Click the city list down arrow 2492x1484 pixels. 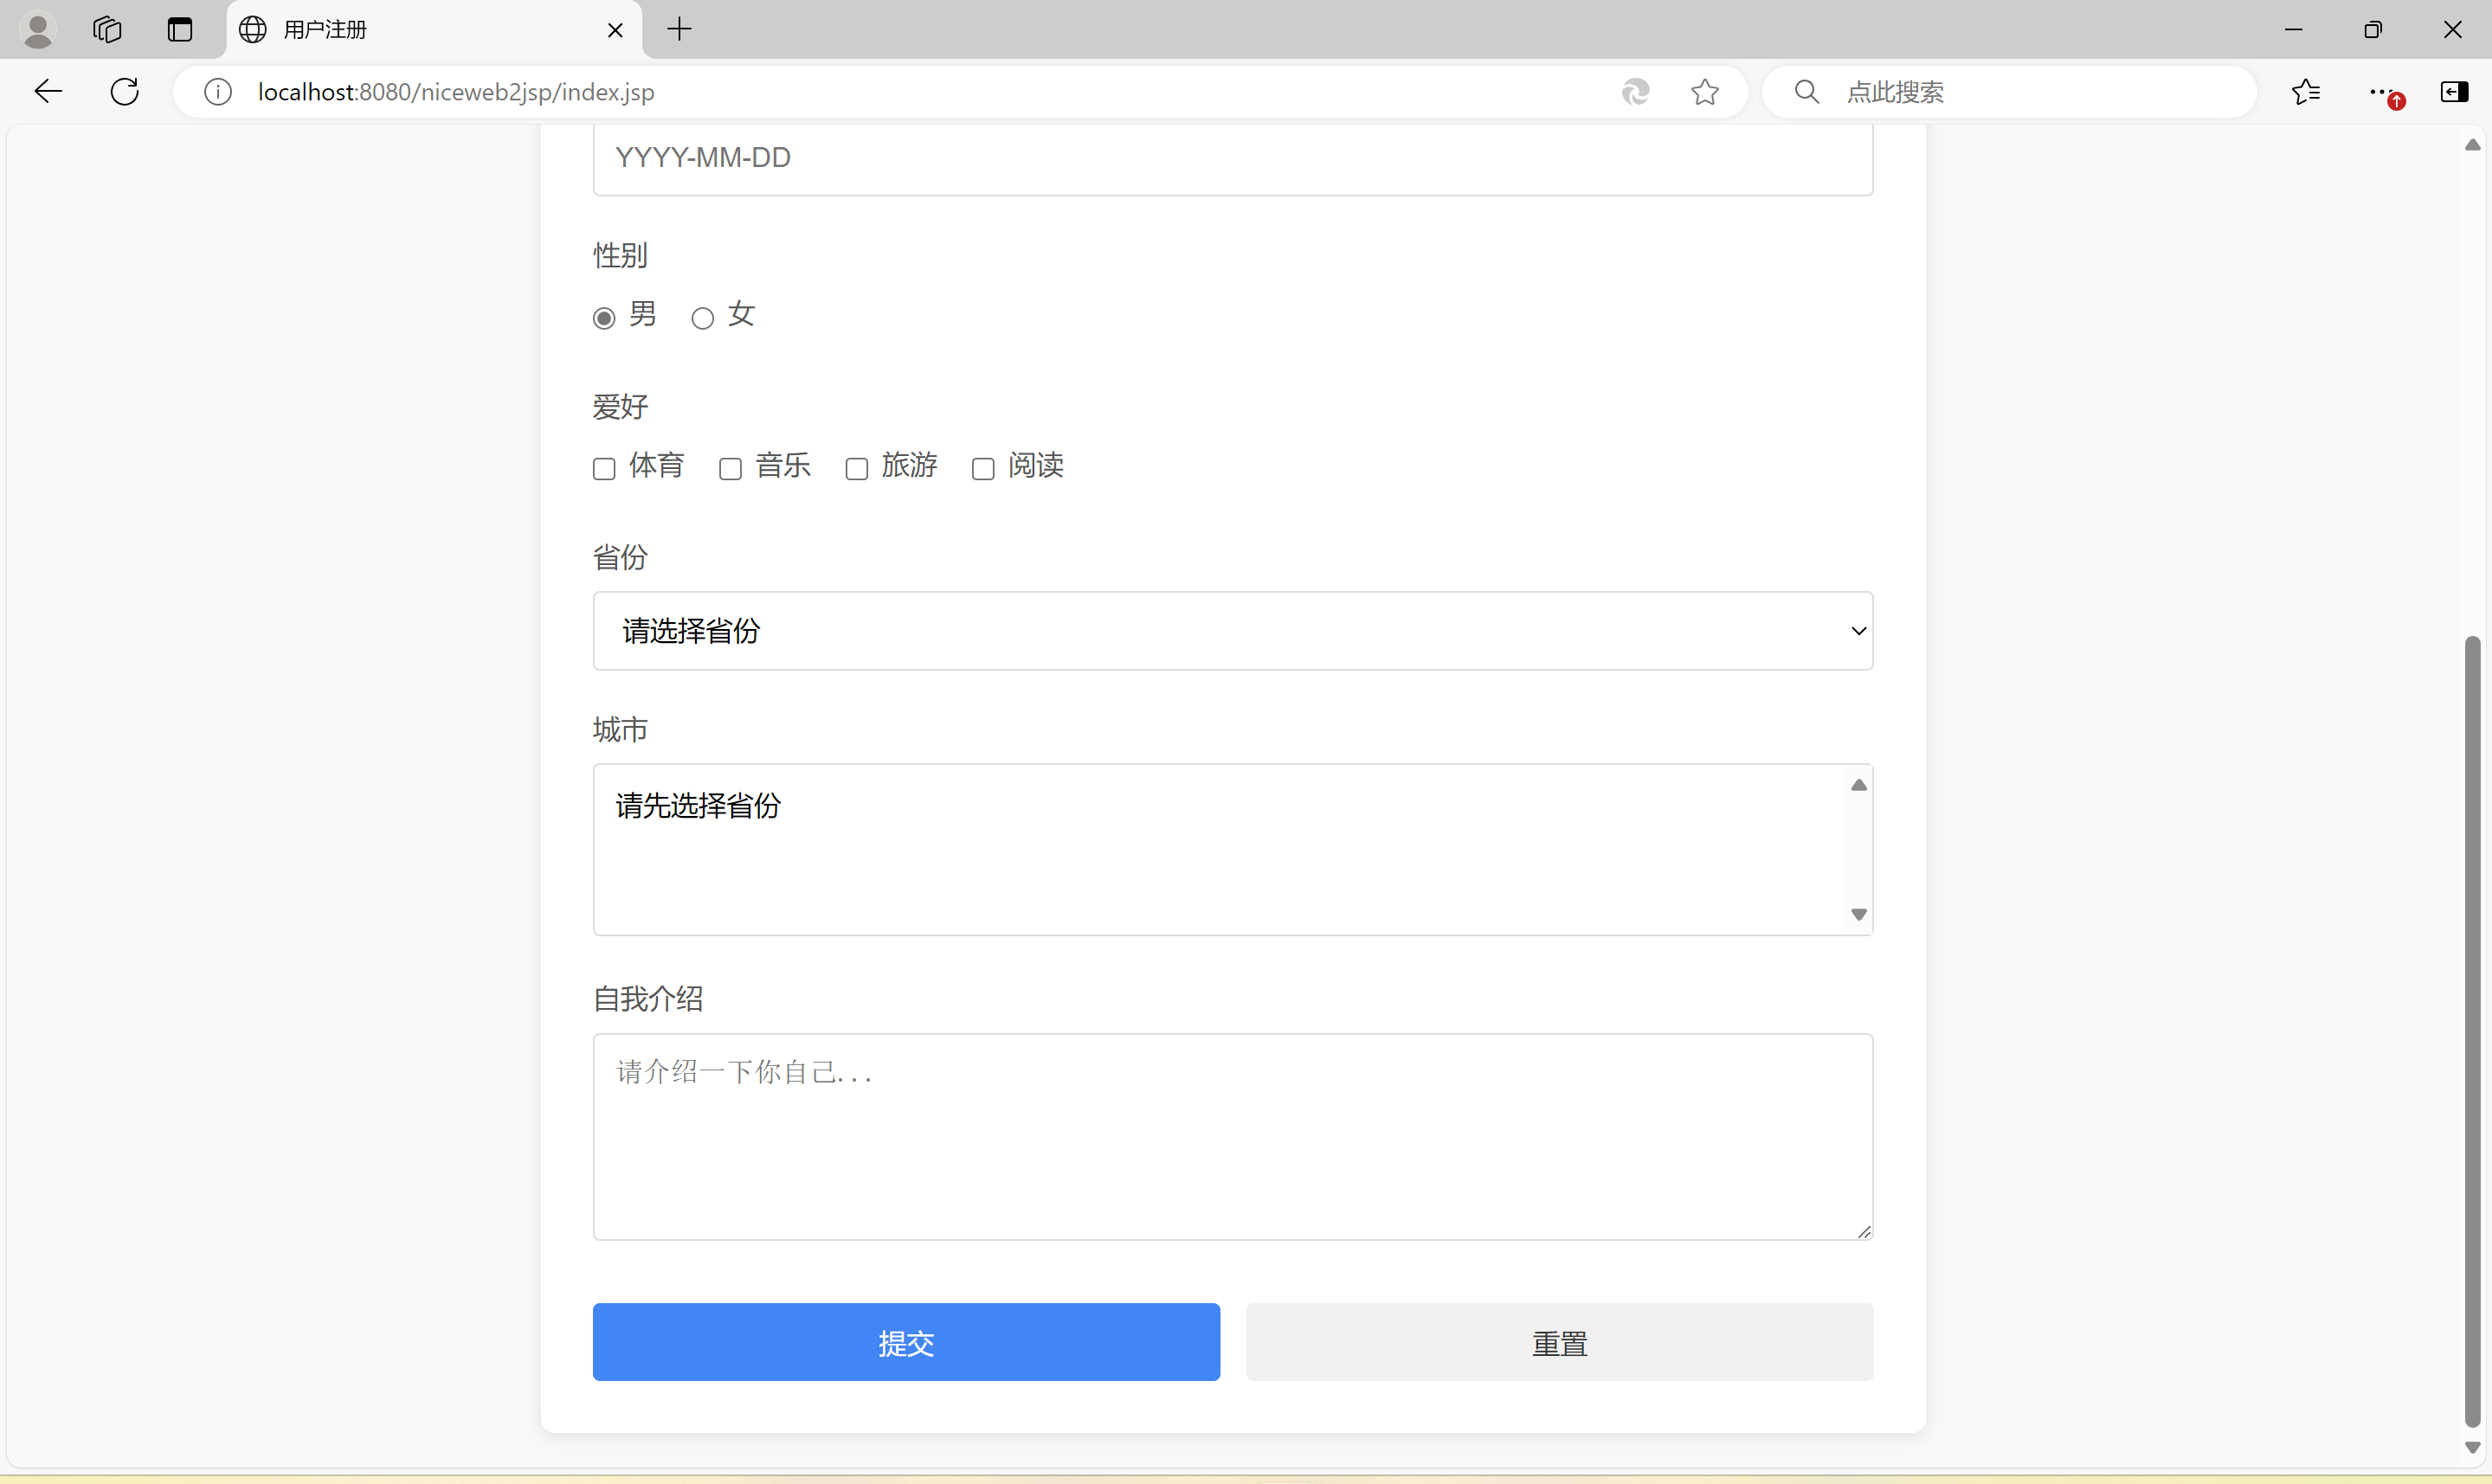pos(1859,914)
